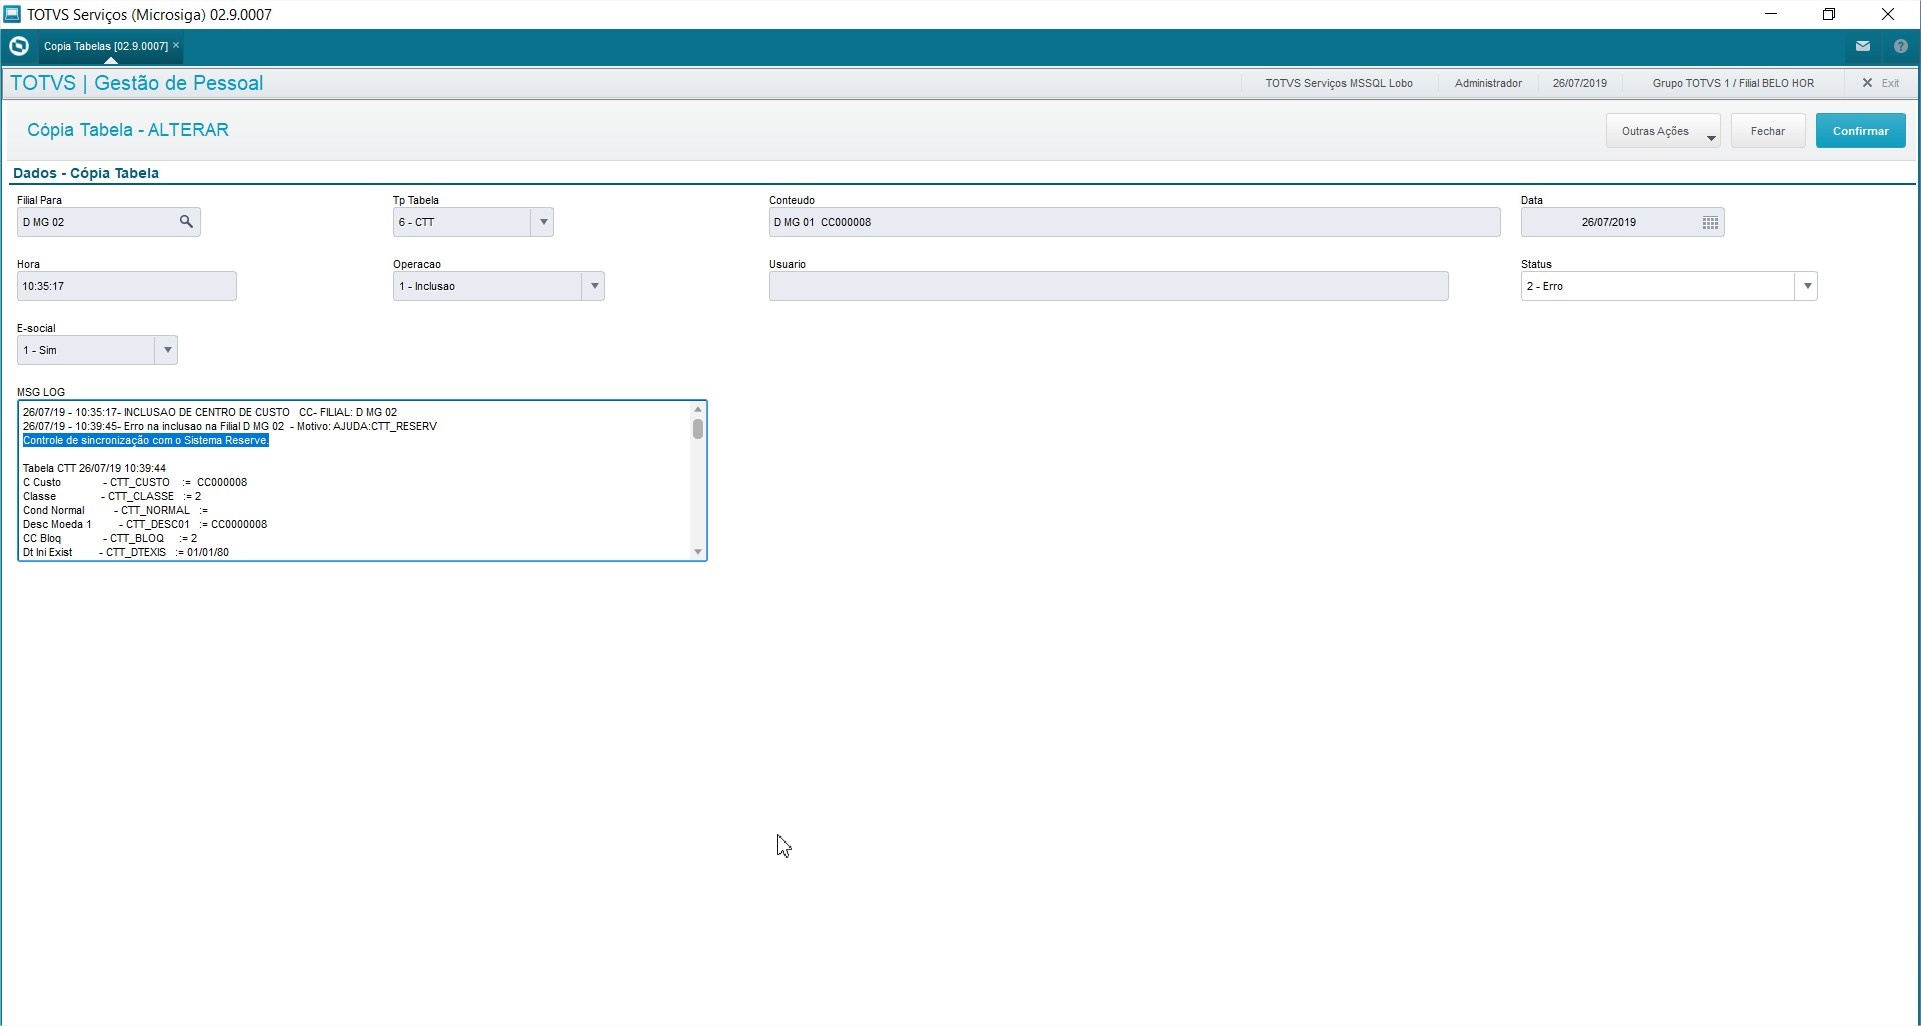Restore down the TOTVS Serviços window
Screen dimensions: 1921x1026
1829,14
